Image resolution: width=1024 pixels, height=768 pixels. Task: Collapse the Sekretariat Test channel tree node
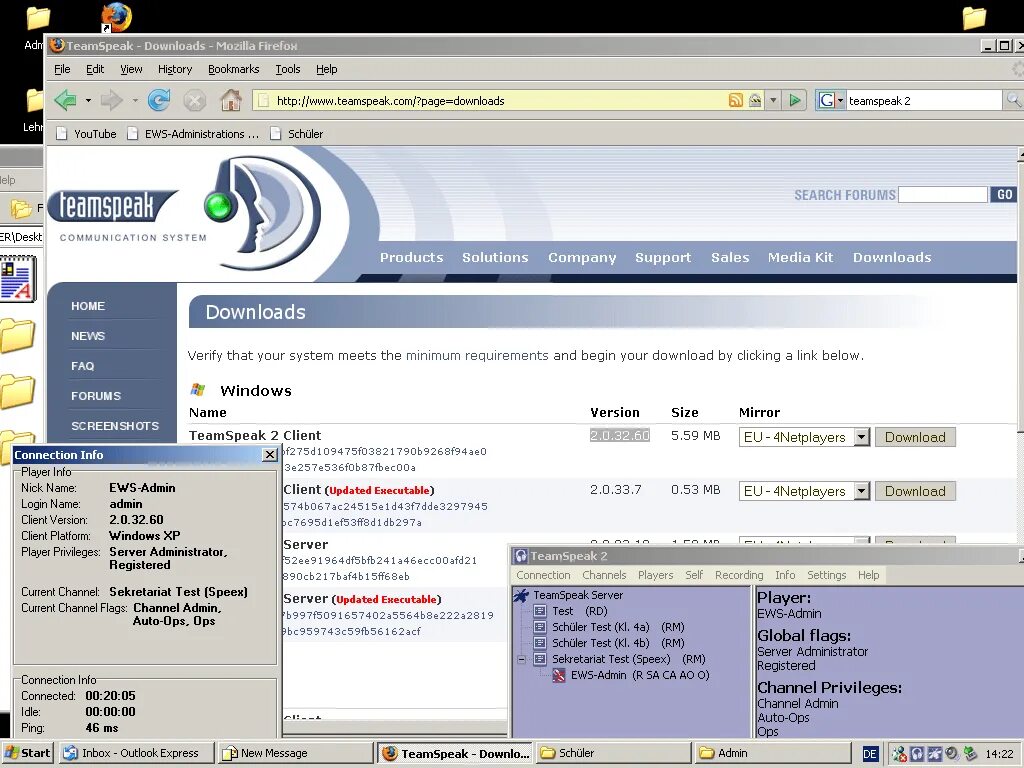(x=521, y=659)
